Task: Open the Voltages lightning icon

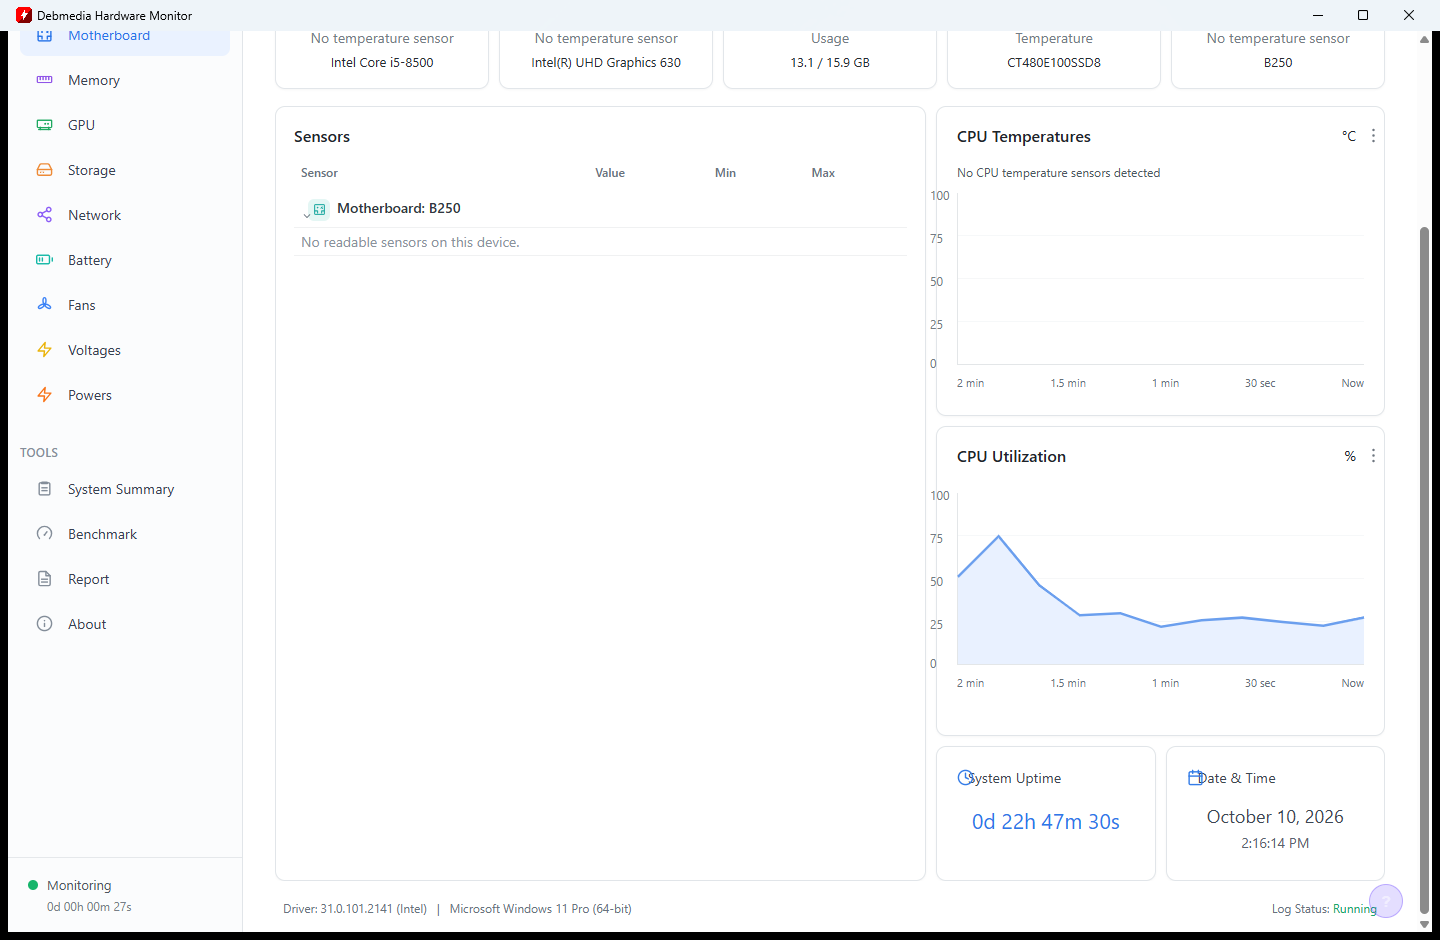Action: [44, 350]
